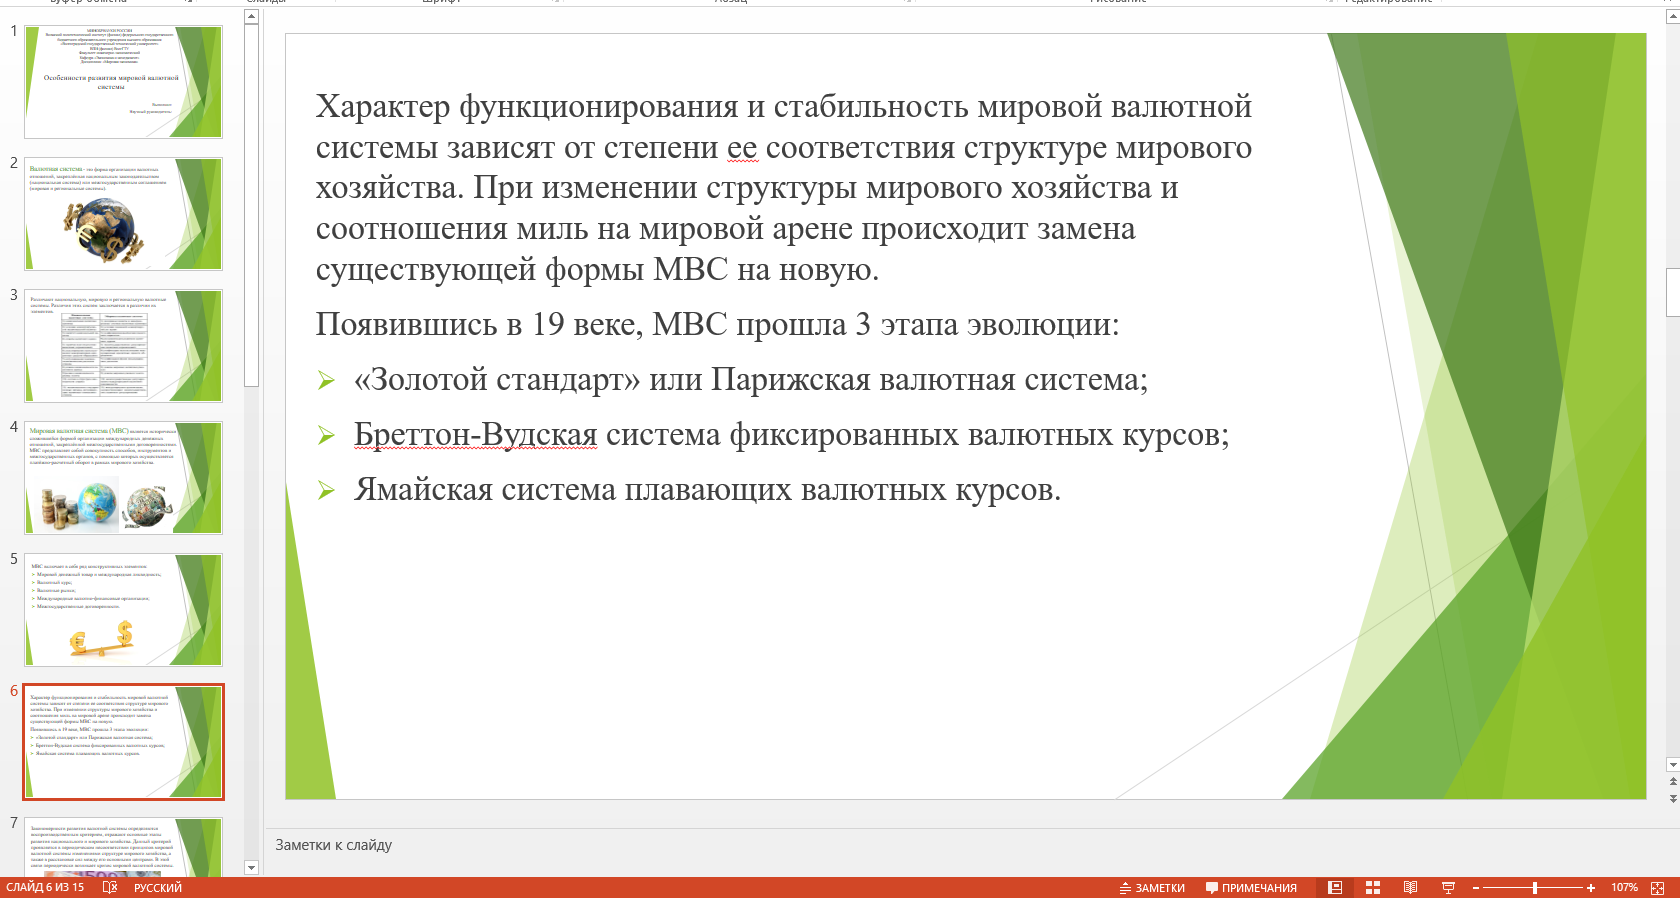The image size is (1680, 898).
Task: Click underlined word 'ее' in paragraph
Action: click(x=742, y=148)
